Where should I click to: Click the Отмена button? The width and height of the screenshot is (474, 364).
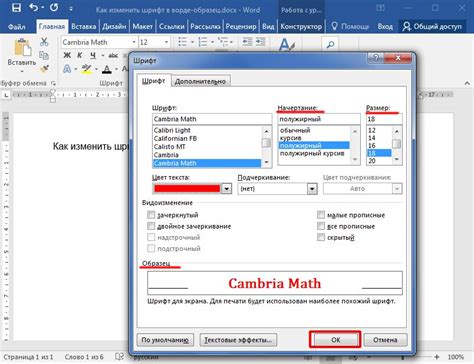coord(385,340)
